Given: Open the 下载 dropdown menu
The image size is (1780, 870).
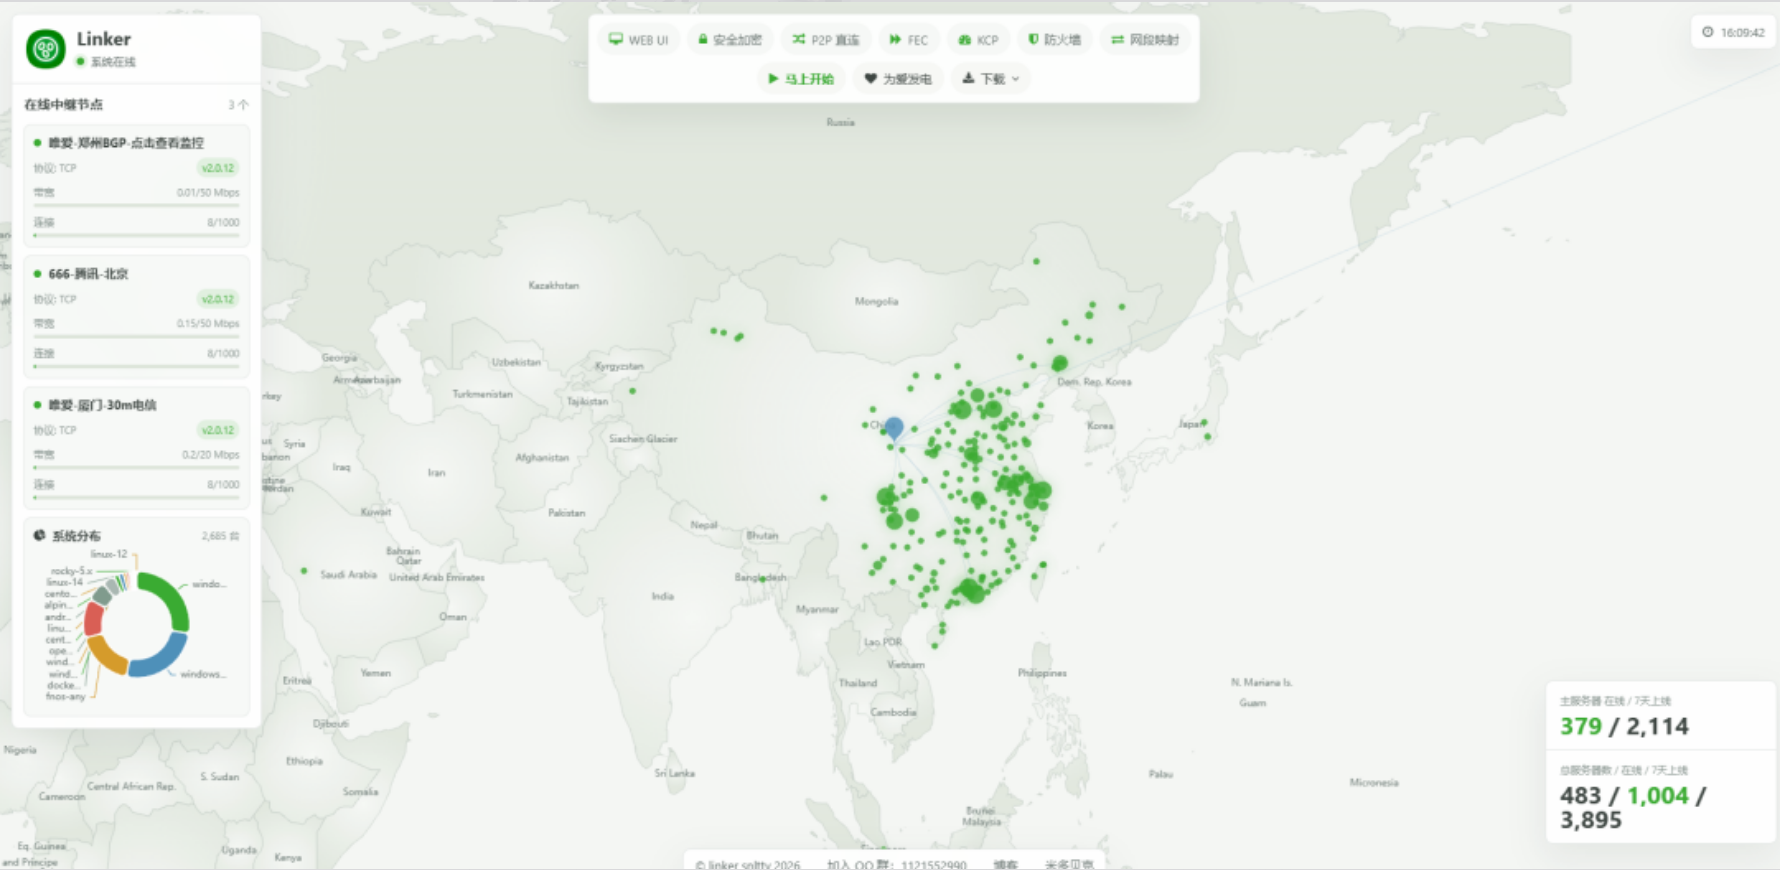Looking at the screenshot, I should (991, 78).
